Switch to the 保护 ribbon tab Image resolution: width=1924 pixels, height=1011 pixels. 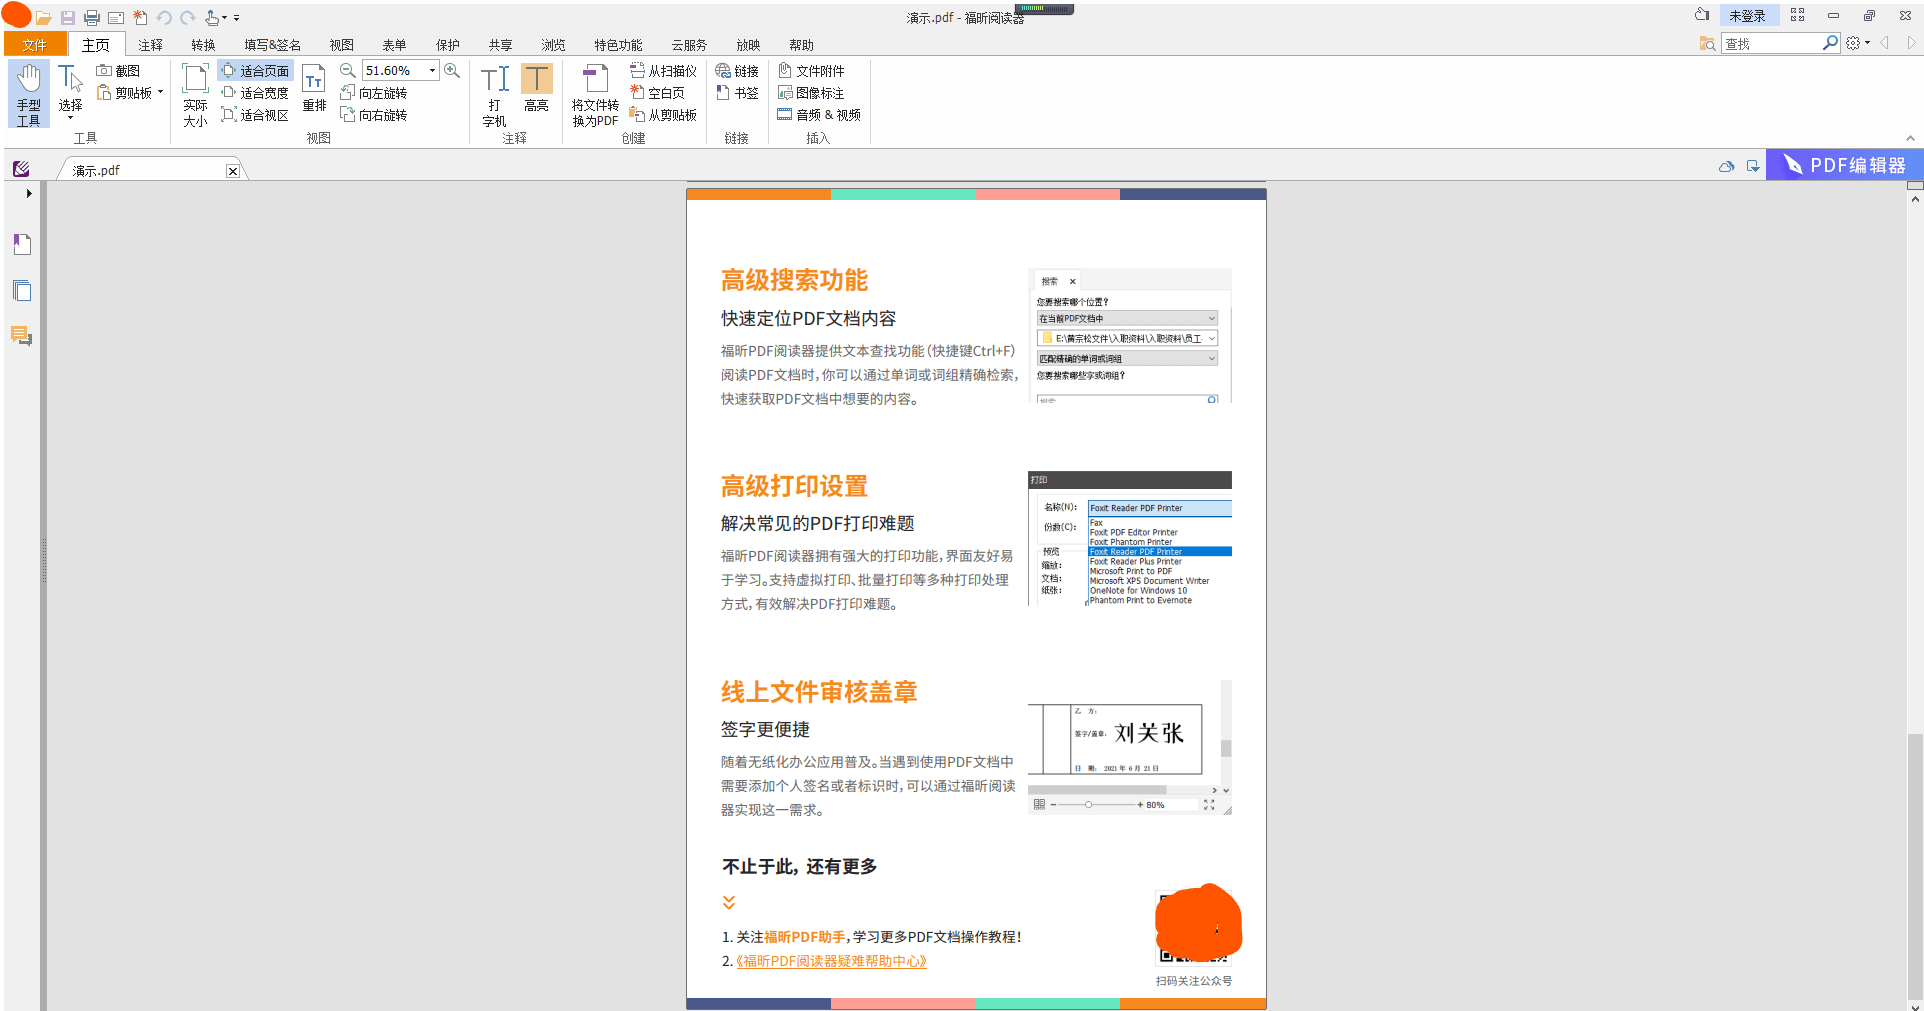448,45
